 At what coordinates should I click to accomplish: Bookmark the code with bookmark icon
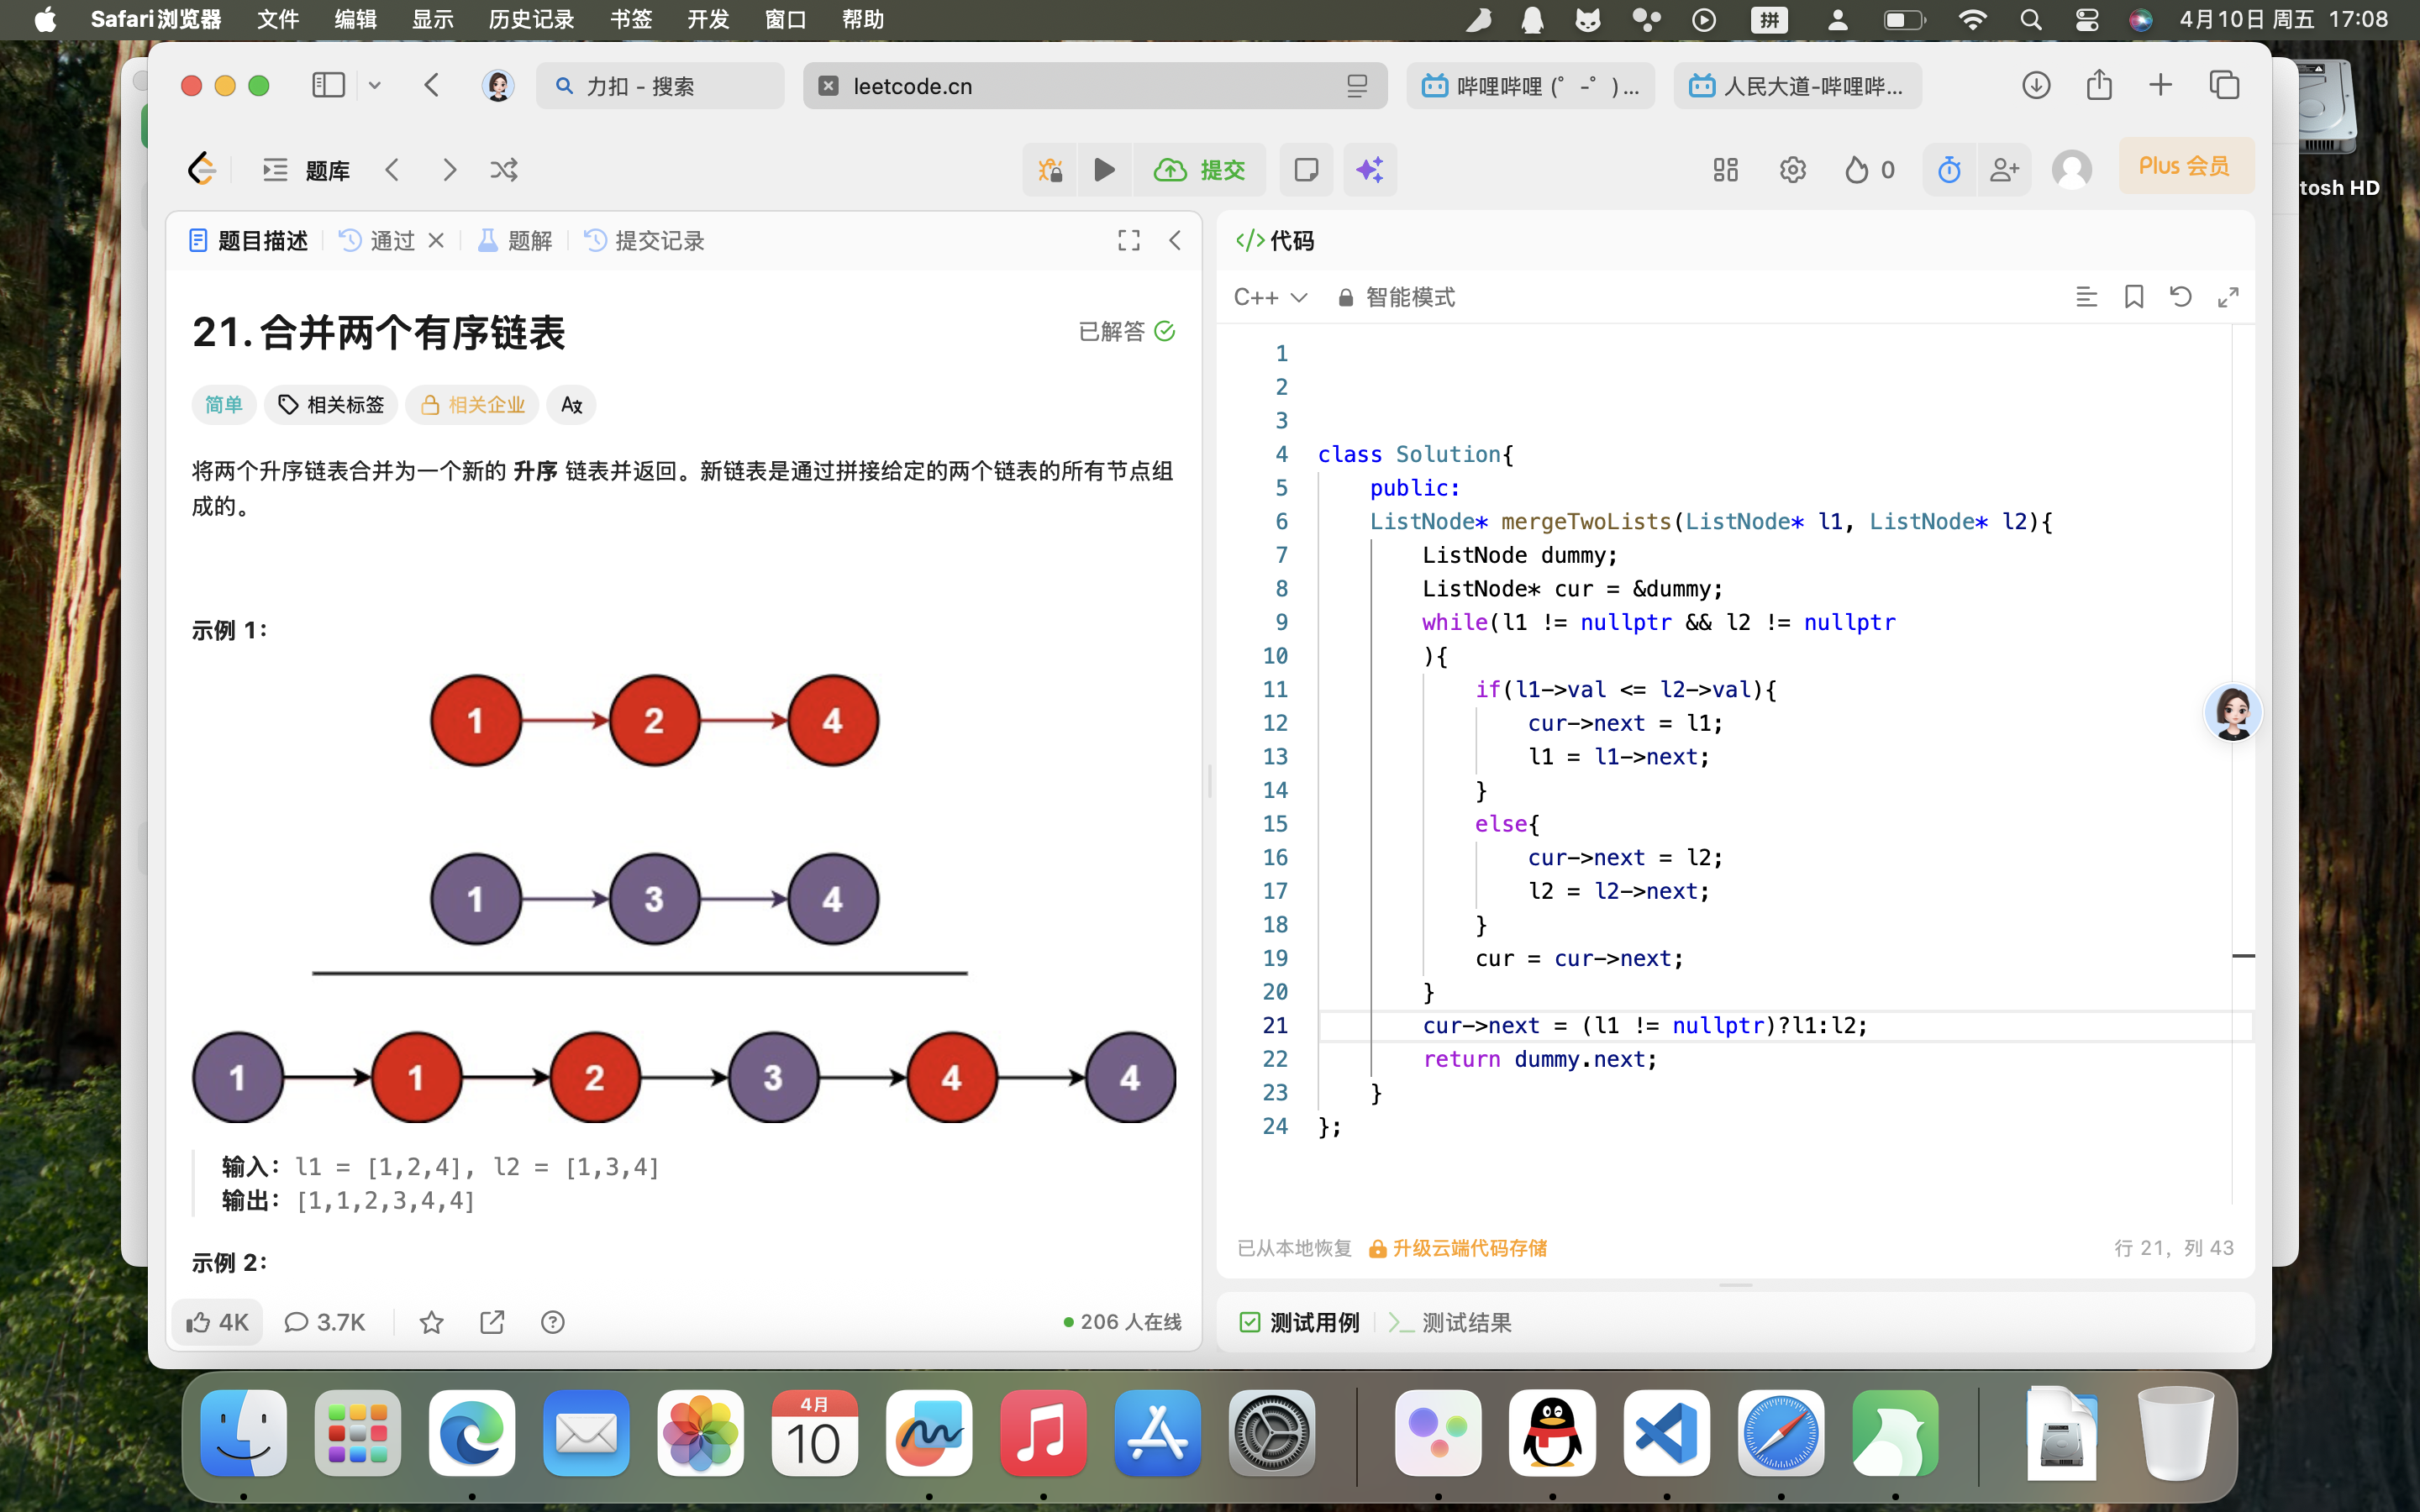point(2134,297)
